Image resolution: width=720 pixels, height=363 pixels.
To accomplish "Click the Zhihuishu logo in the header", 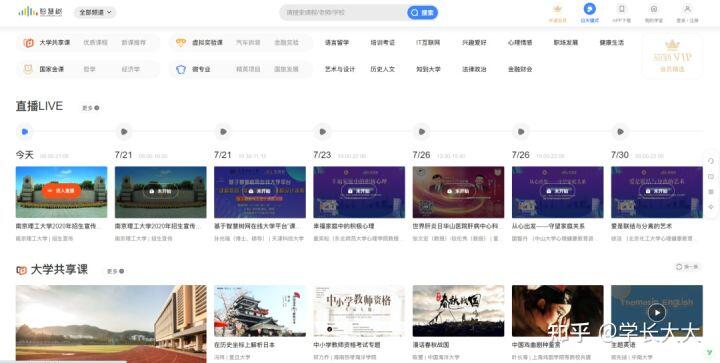I will tap(40, 12).
